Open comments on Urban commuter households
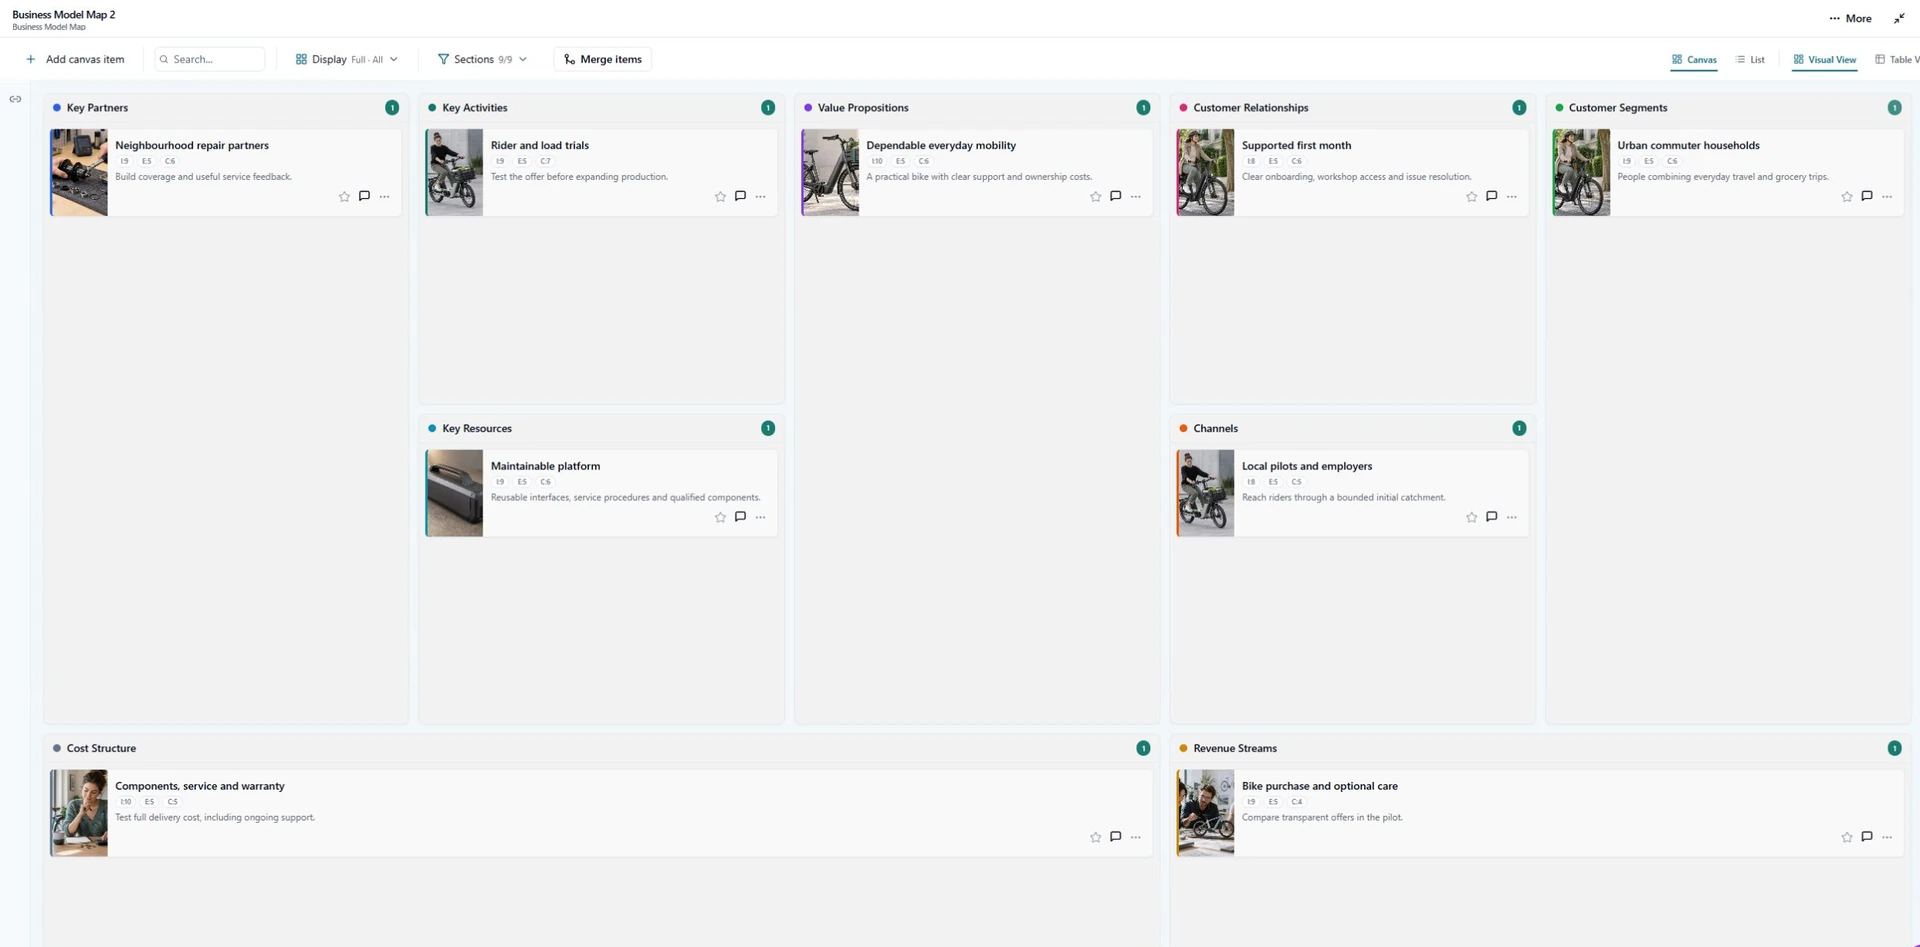 tap(1866, 196)
